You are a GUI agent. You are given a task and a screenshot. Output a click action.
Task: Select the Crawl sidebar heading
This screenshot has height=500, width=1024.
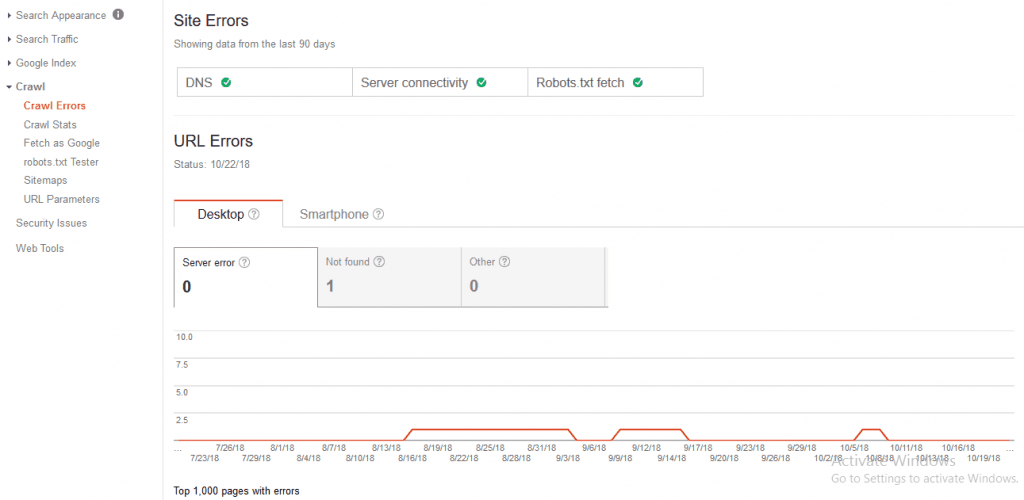30,87
